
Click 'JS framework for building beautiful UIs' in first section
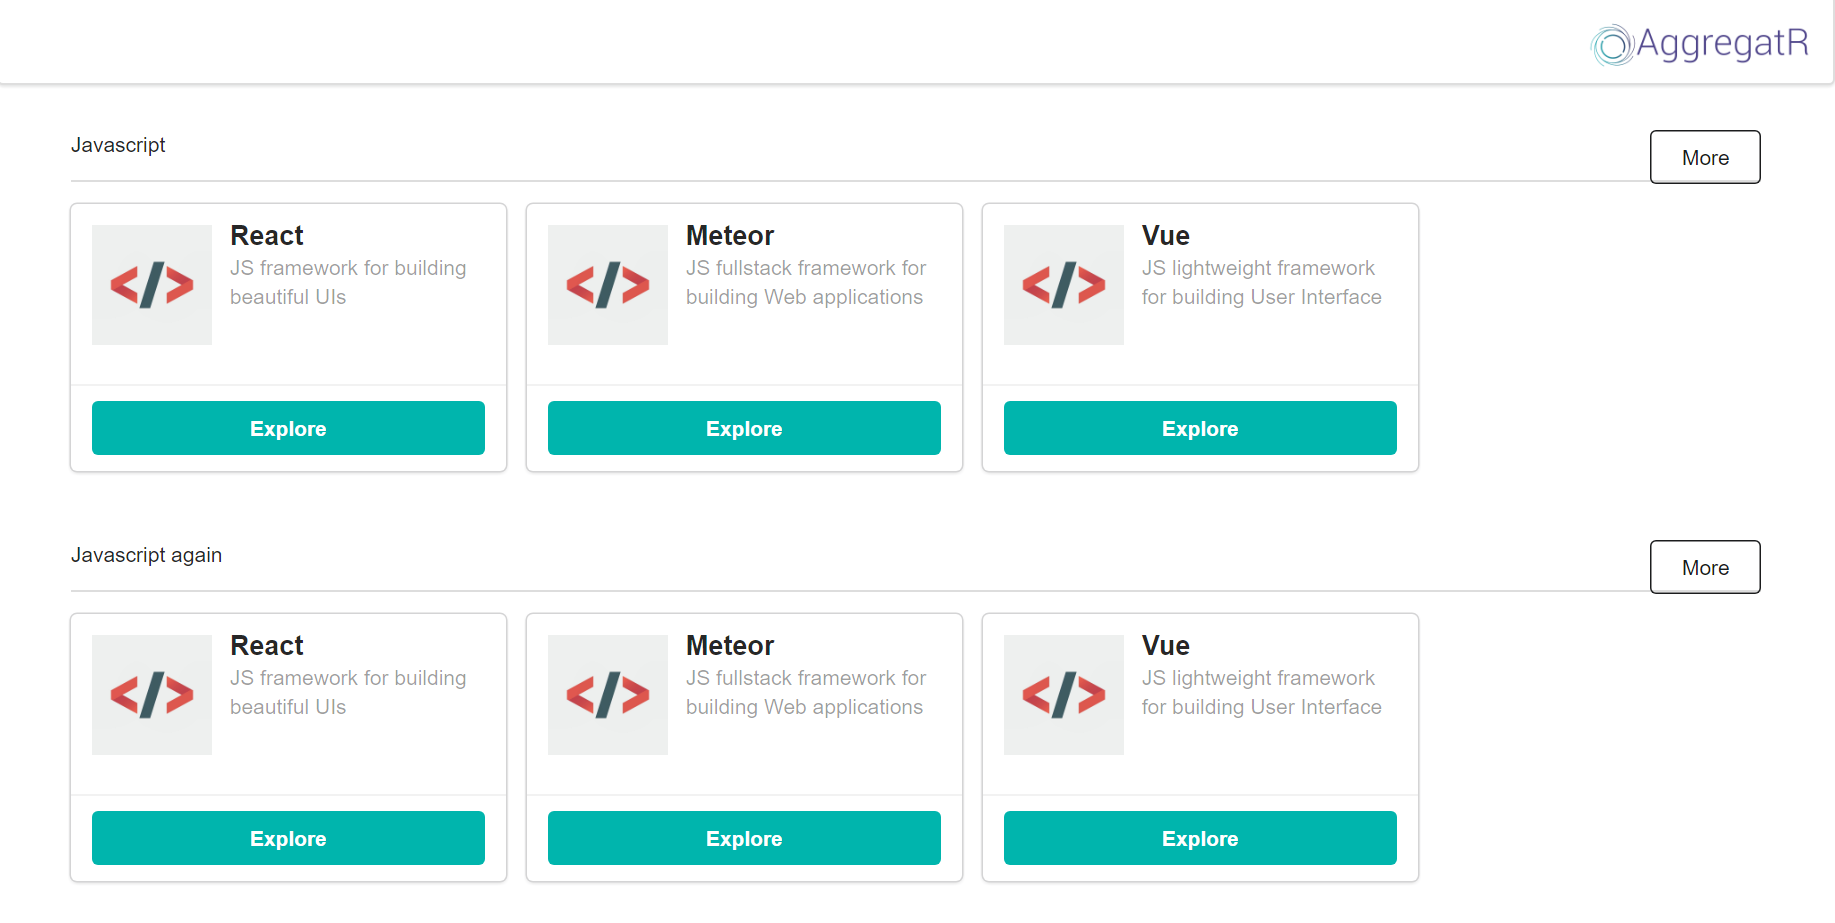[348, 282]
